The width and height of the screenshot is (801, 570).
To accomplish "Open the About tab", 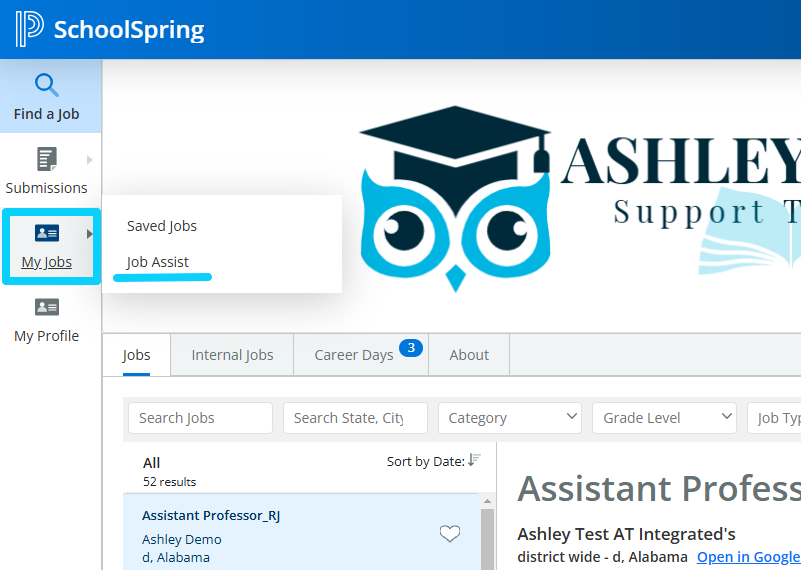I will [469, 355].
